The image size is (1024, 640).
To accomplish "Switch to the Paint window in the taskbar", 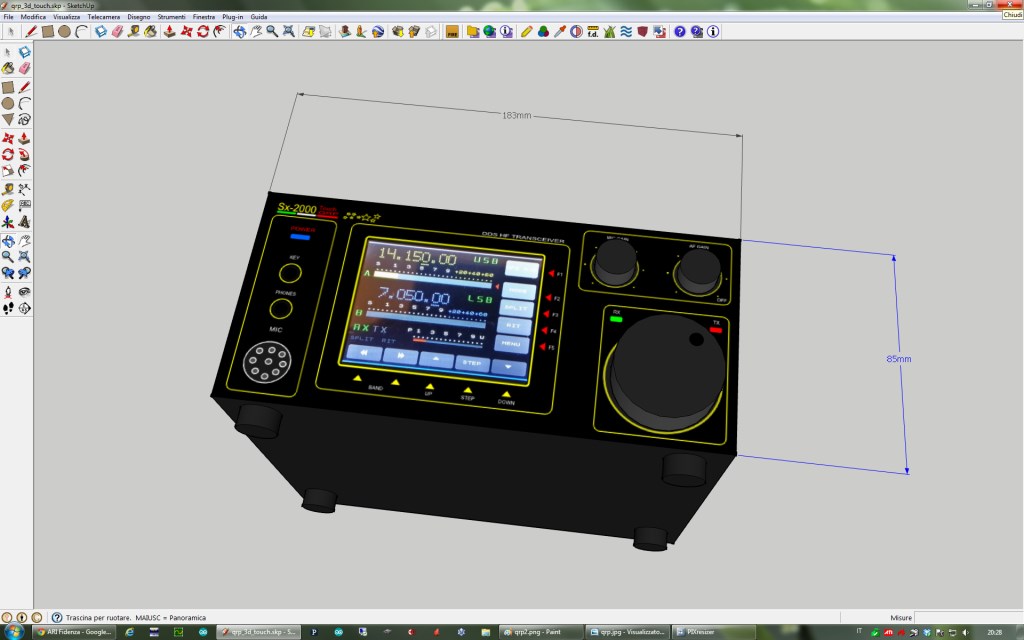I will [536, 632].
